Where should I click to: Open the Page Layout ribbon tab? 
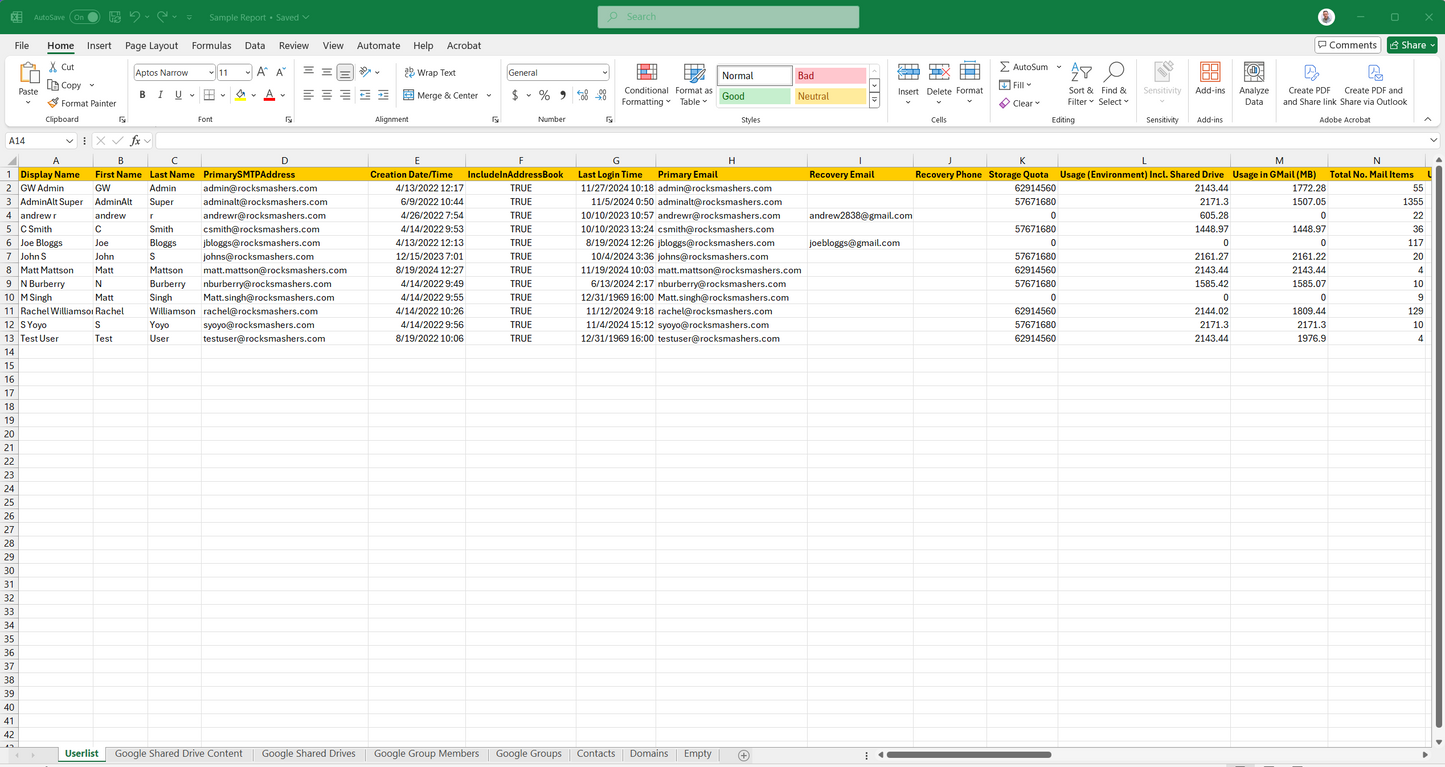tap(151, 46)
